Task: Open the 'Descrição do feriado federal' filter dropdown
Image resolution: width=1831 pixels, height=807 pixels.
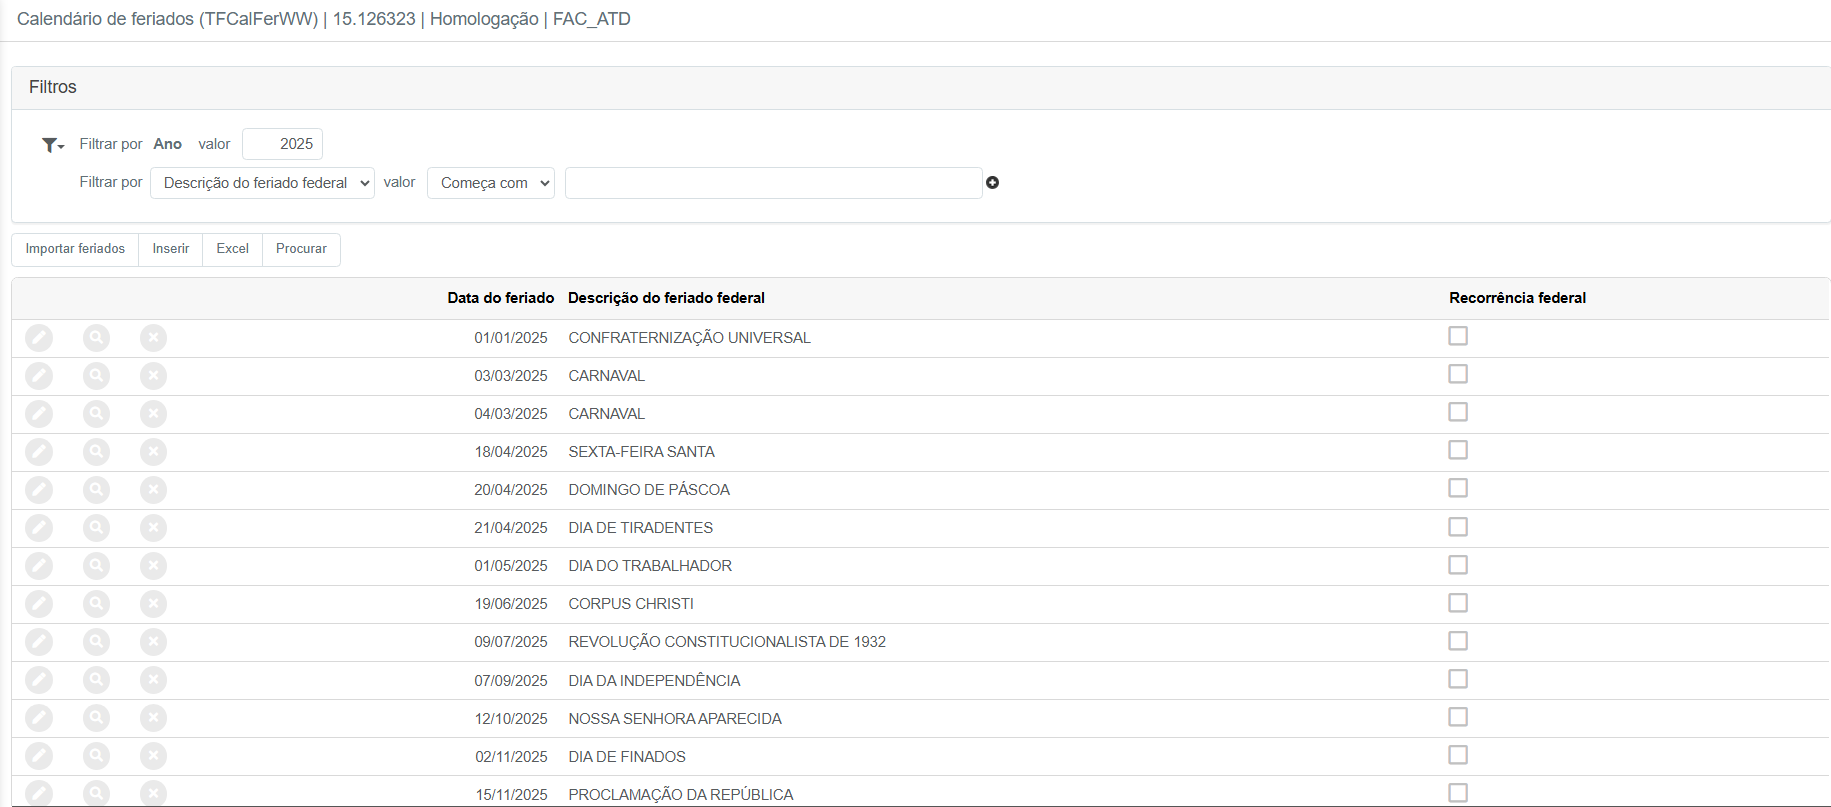Action: (262, 183)
